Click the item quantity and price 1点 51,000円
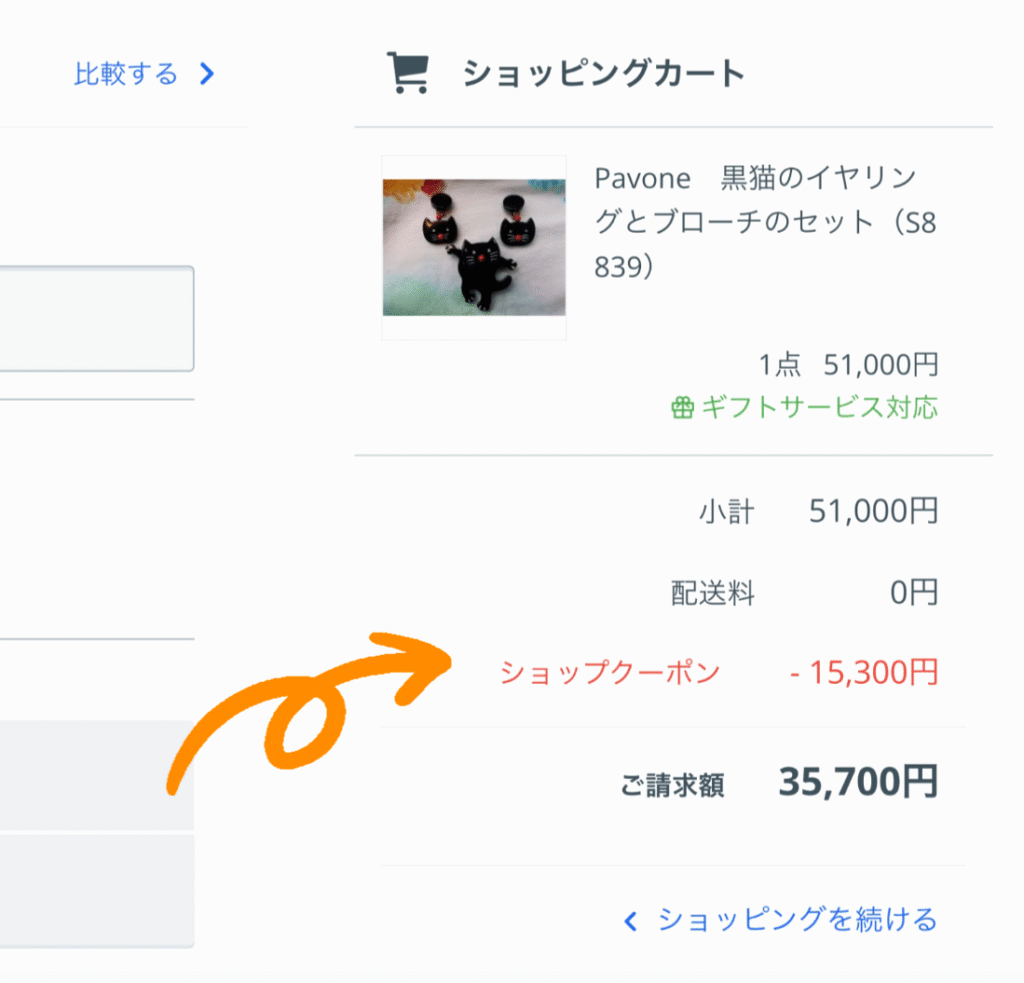This screenshot has height=983, width=1024. (x=848, y=365)
